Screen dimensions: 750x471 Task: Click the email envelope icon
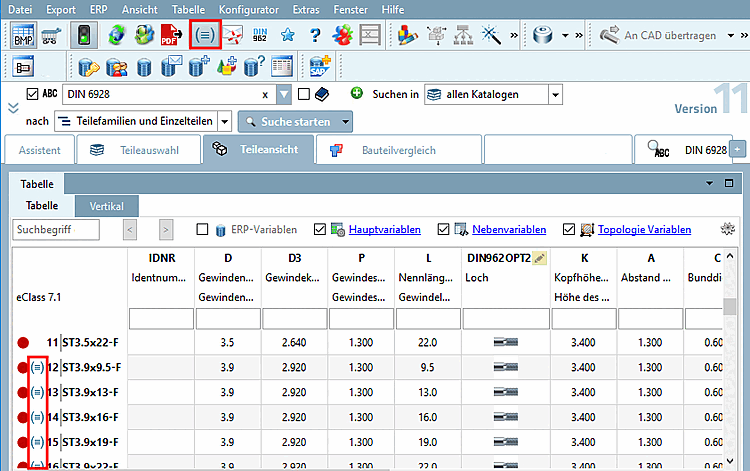click(x=233, y=35)
